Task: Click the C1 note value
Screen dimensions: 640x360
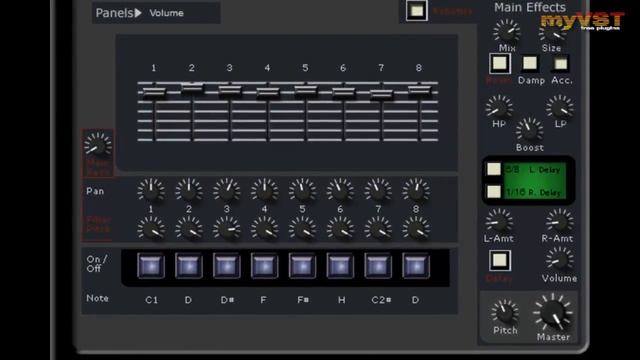Action: pyautogui.click(x=151, y=300)
